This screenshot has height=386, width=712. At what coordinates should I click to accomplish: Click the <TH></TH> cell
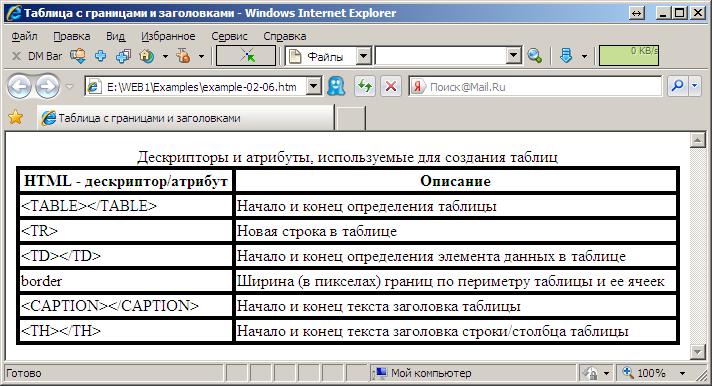click(126, 331)
